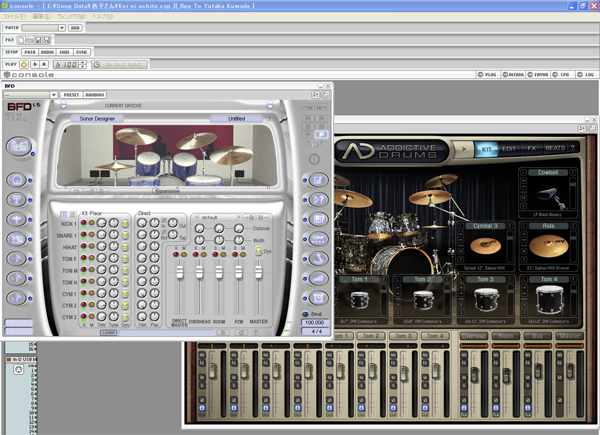
Task: Click the DIRECT MASTER fader in BFD
Action: 179,272
